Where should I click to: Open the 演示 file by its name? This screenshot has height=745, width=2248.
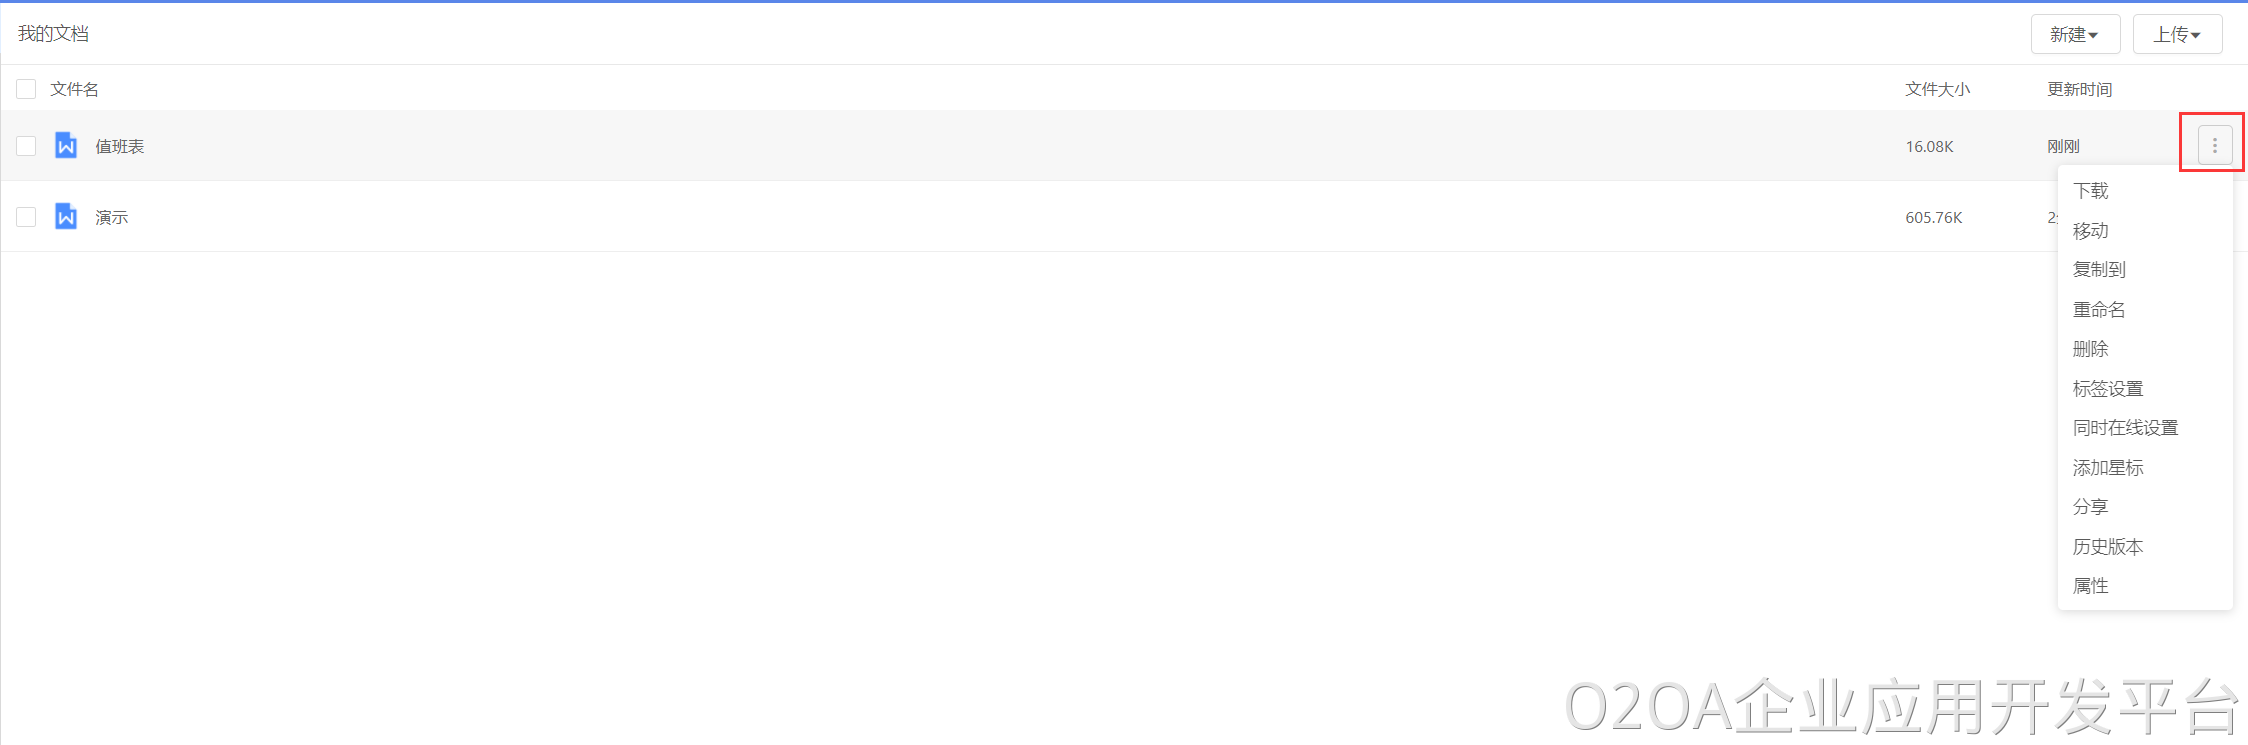(112, 217)
